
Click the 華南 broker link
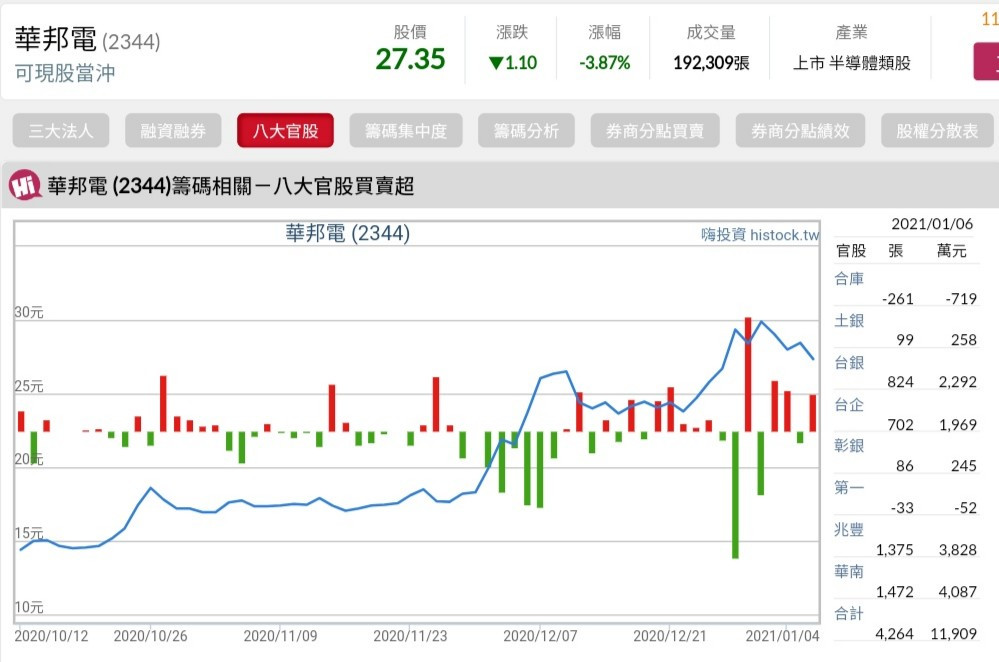[x=849, y=572]
